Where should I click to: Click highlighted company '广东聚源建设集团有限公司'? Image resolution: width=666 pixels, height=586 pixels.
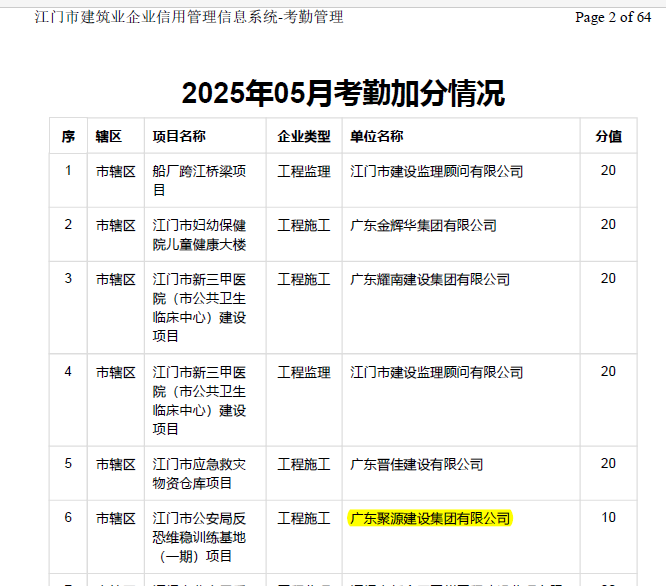[430, 518]
